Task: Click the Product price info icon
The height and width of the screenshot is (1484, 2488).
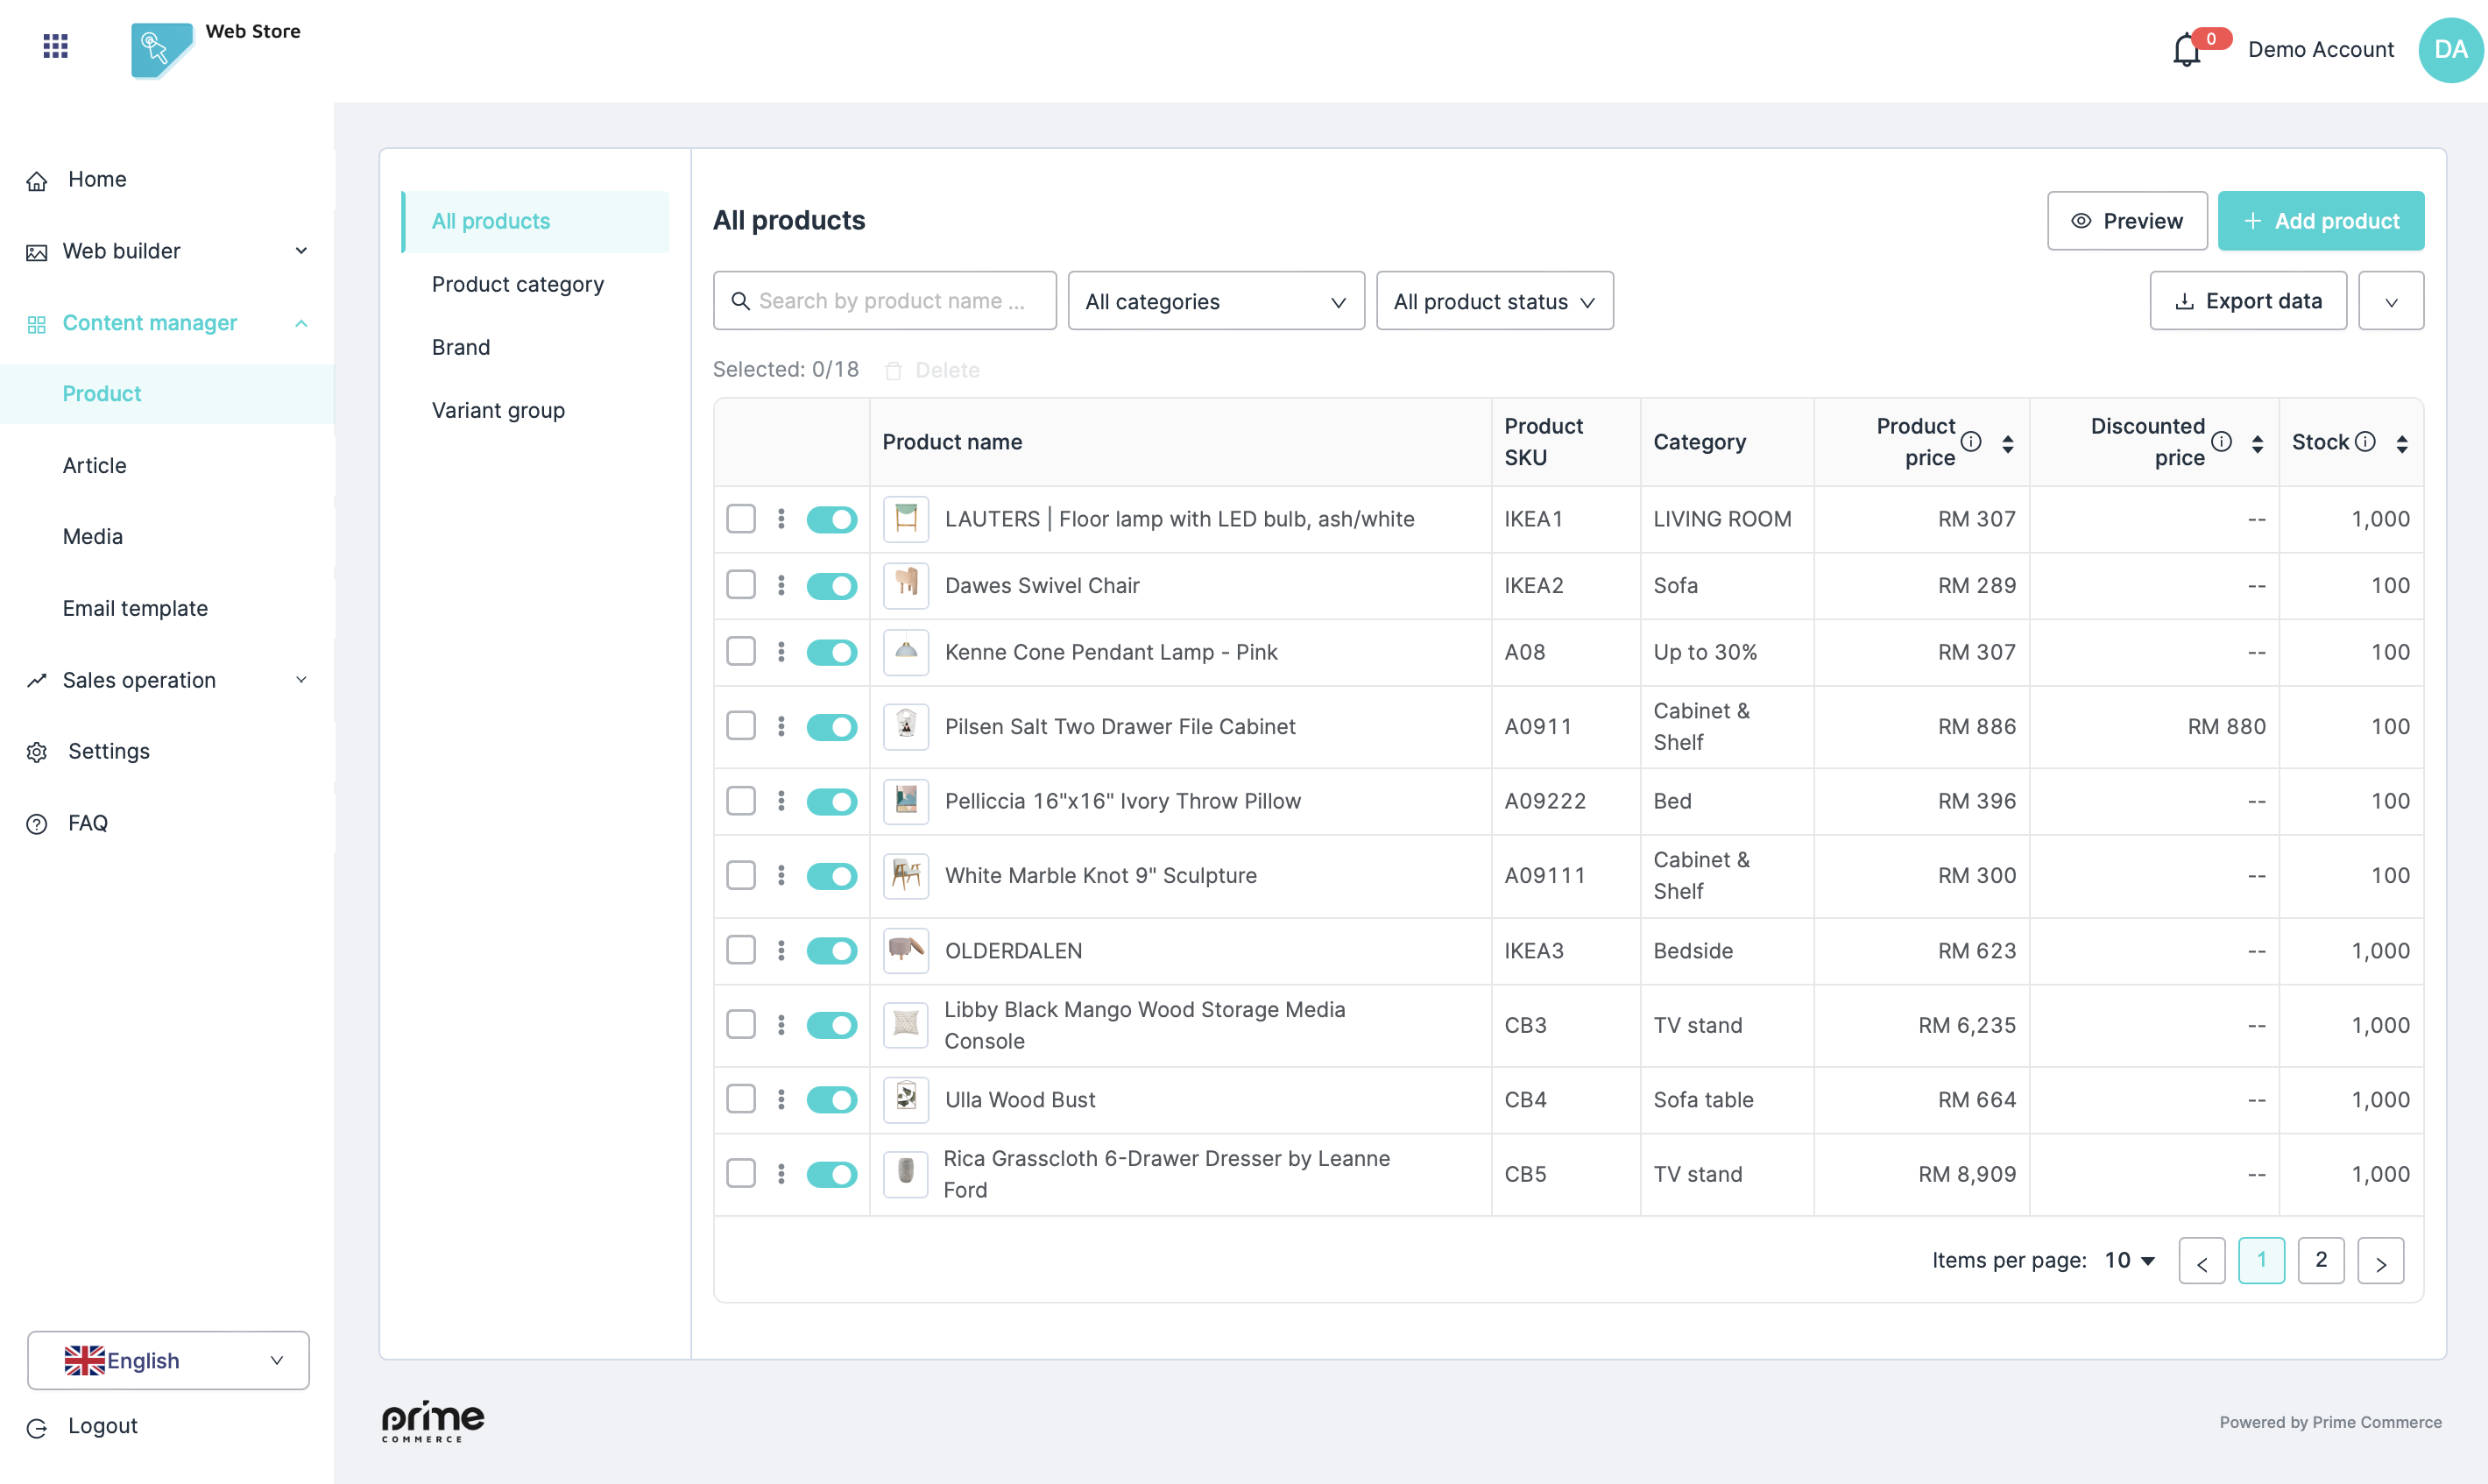Action: pyautogui.click(x=1971, y=442)
